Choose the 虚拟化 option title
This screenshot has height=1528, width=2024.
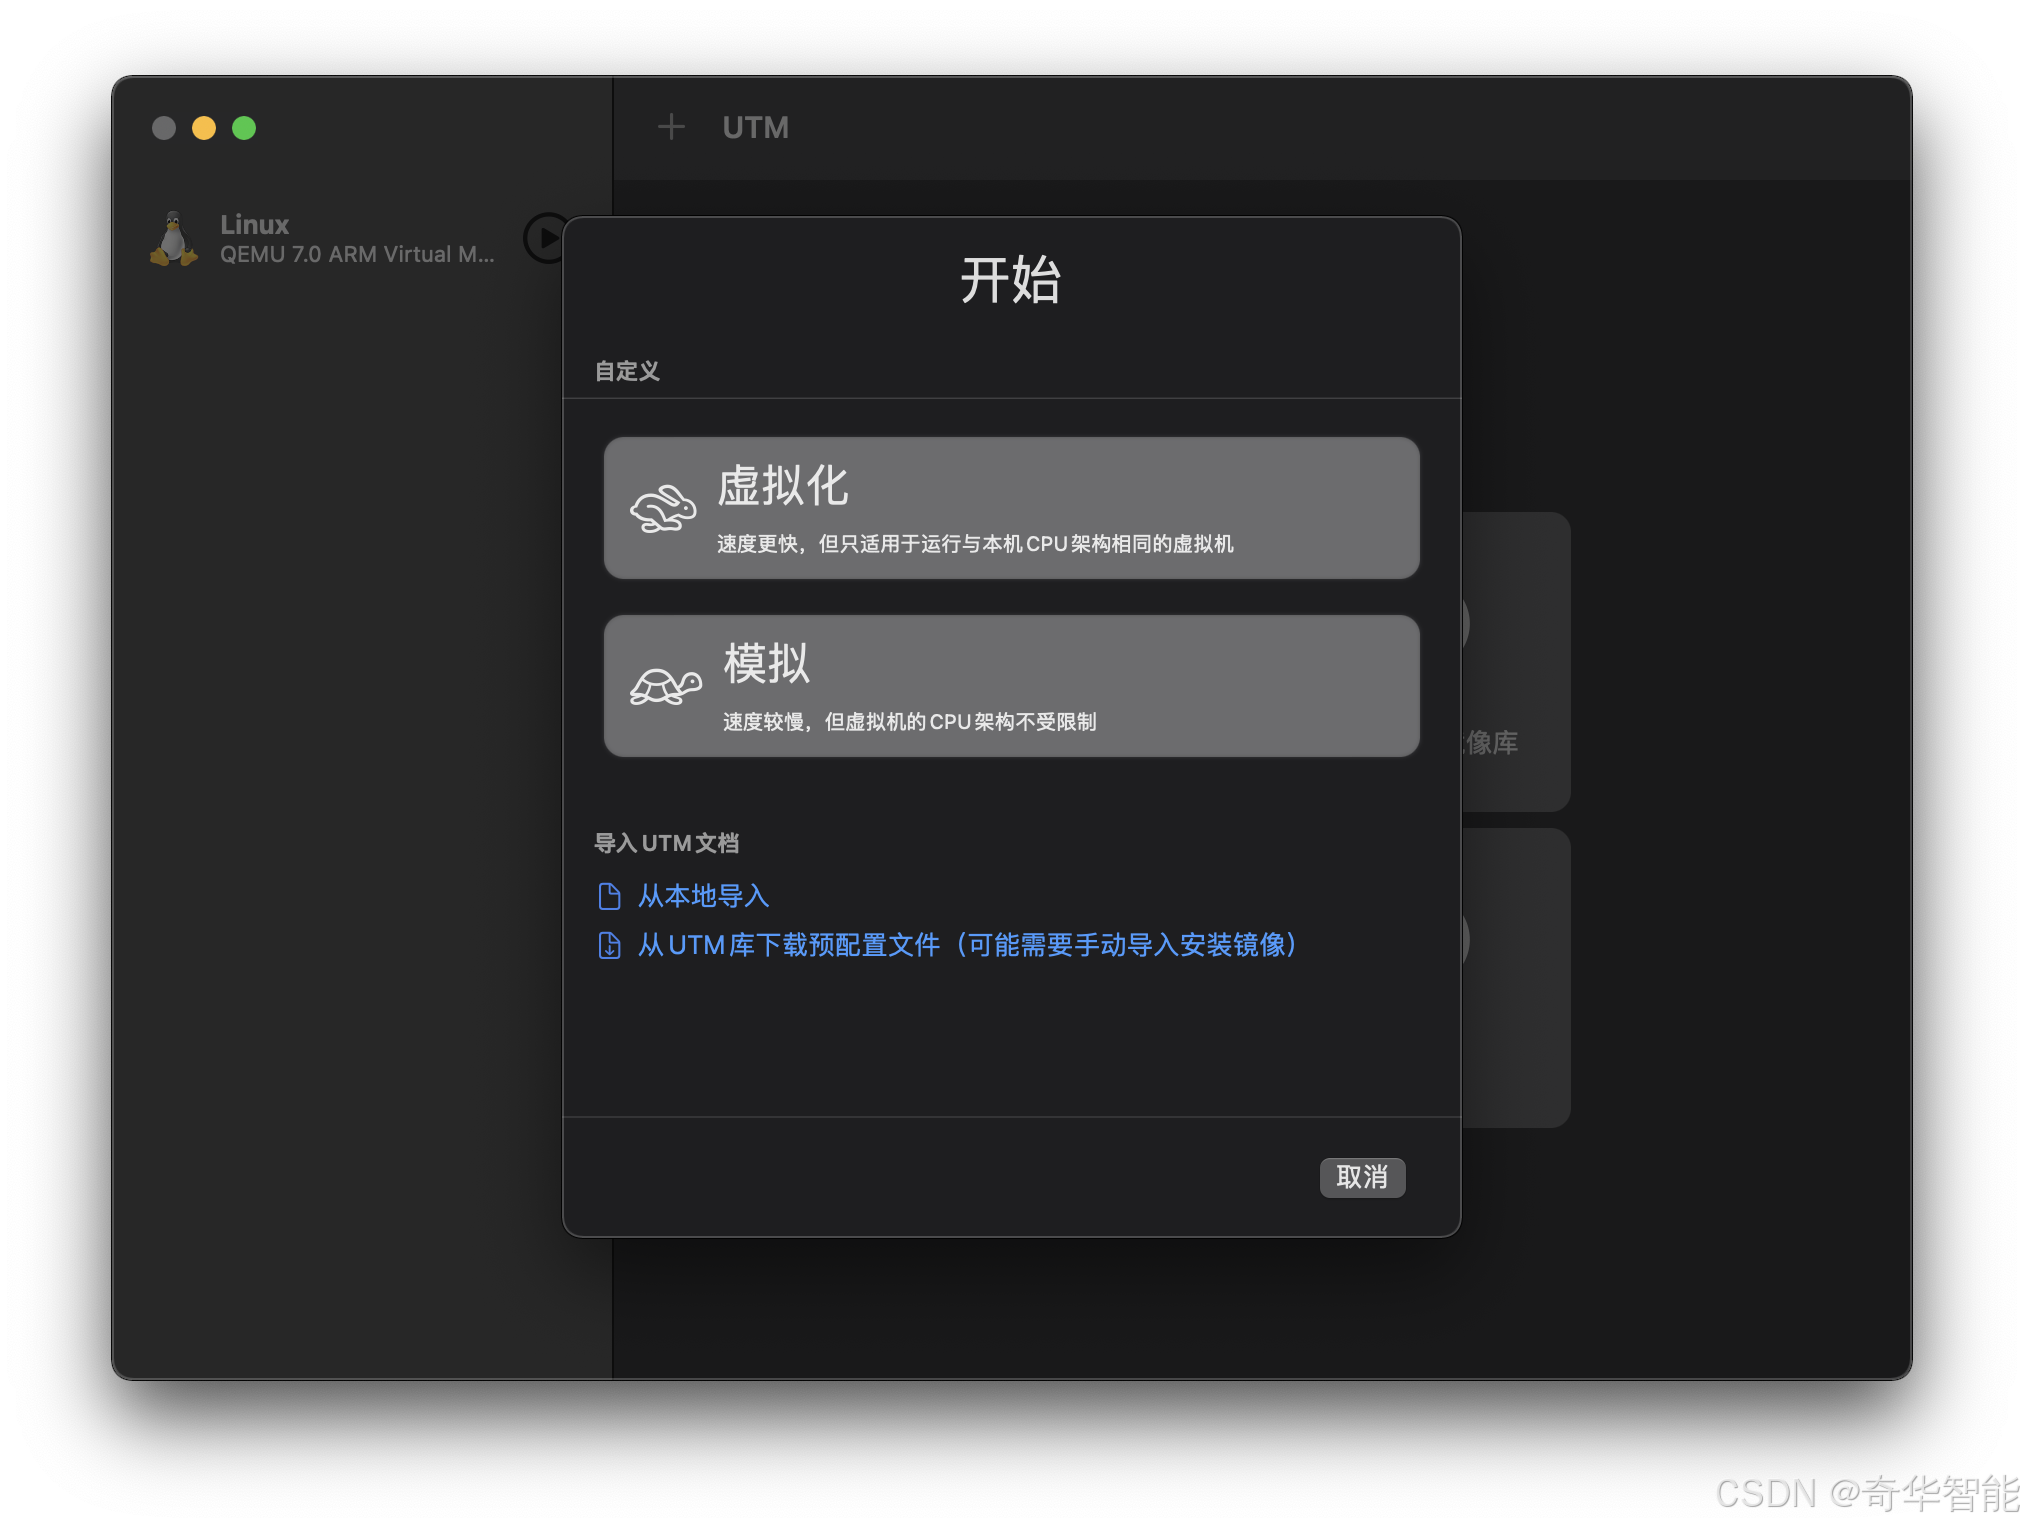pos(782,486)
